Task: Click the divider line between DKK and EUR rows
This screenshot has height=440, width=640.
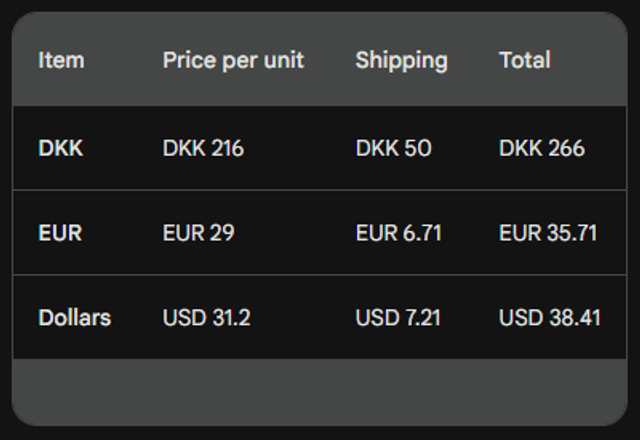Action: pos(320,190)
